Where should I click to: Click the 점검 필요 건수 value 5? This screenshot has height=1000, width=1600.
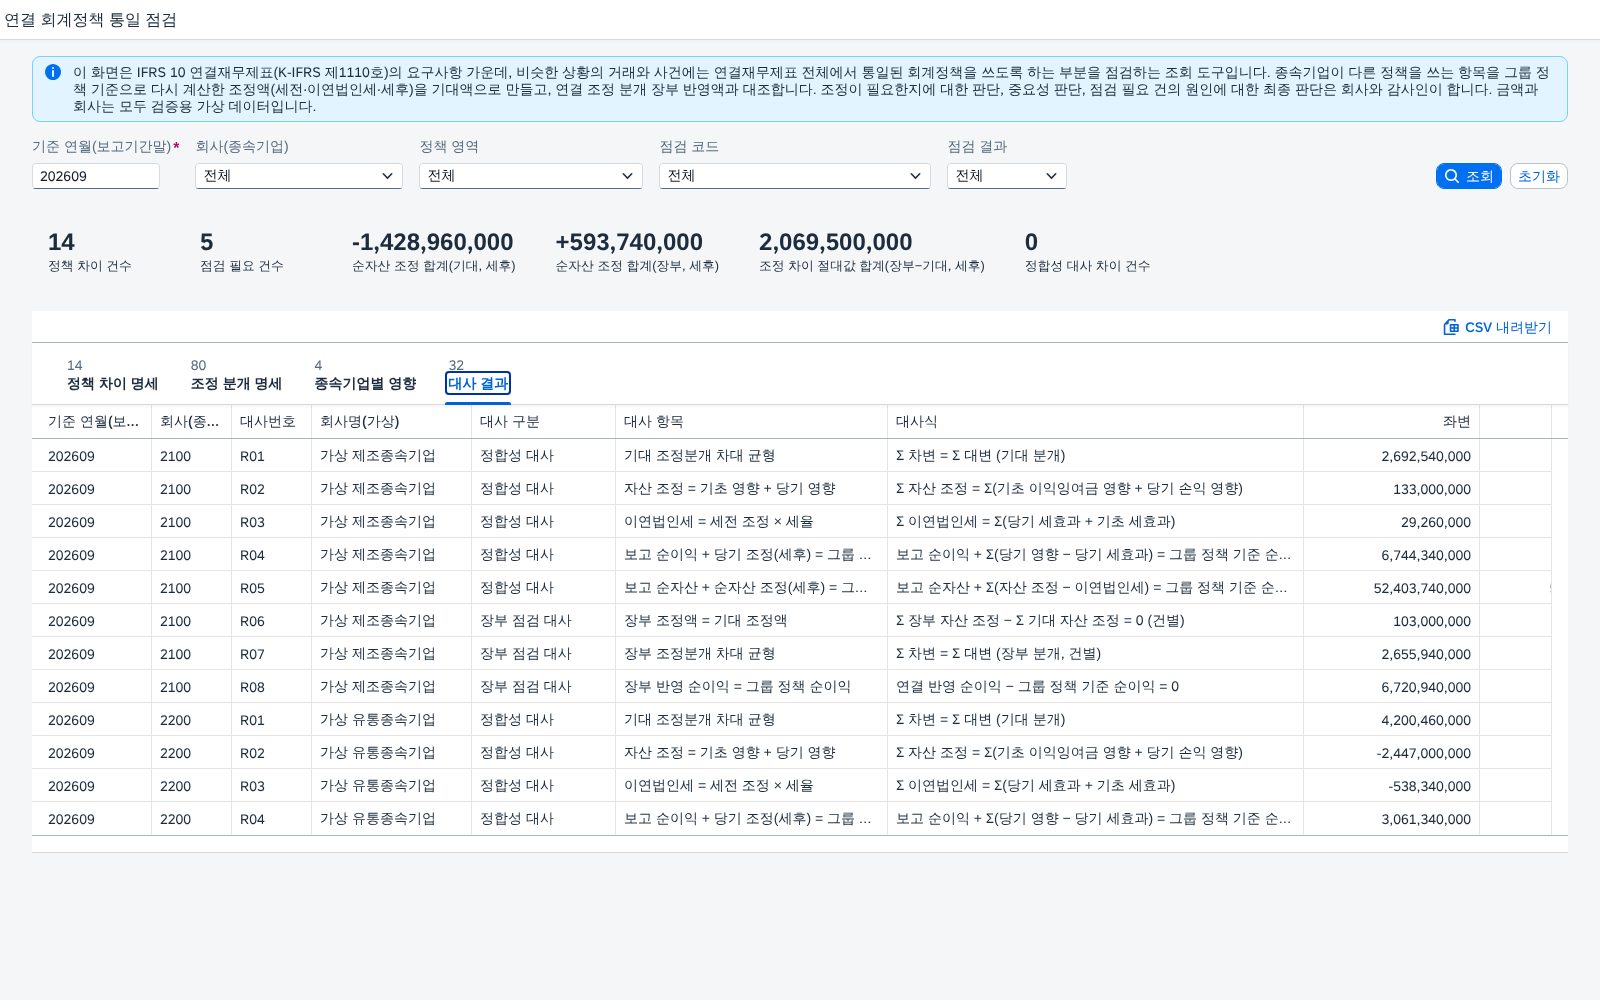207,242
